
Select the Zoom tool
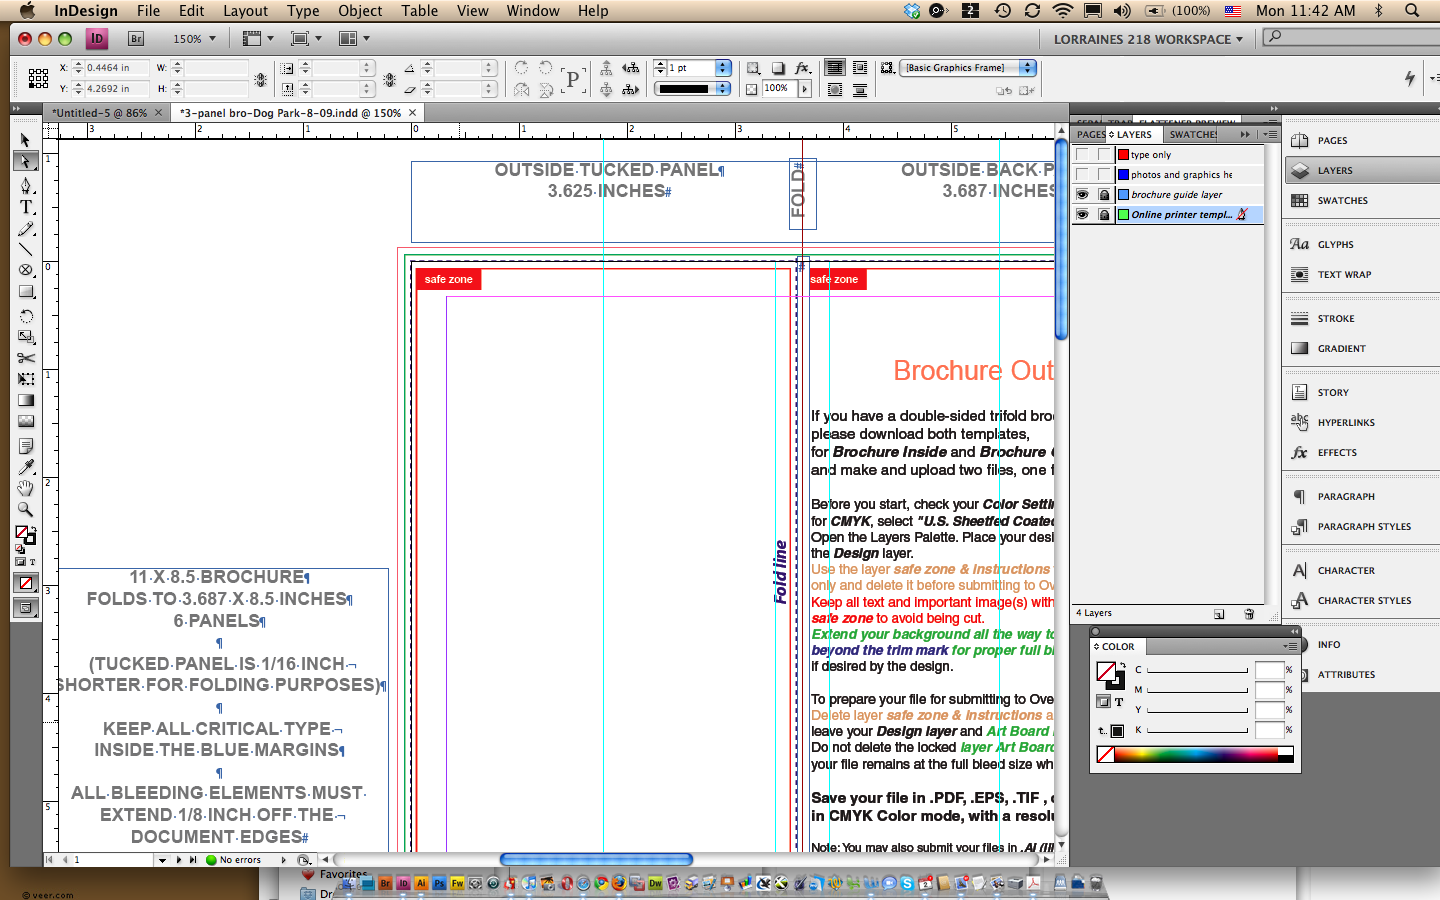click(26, 509)
